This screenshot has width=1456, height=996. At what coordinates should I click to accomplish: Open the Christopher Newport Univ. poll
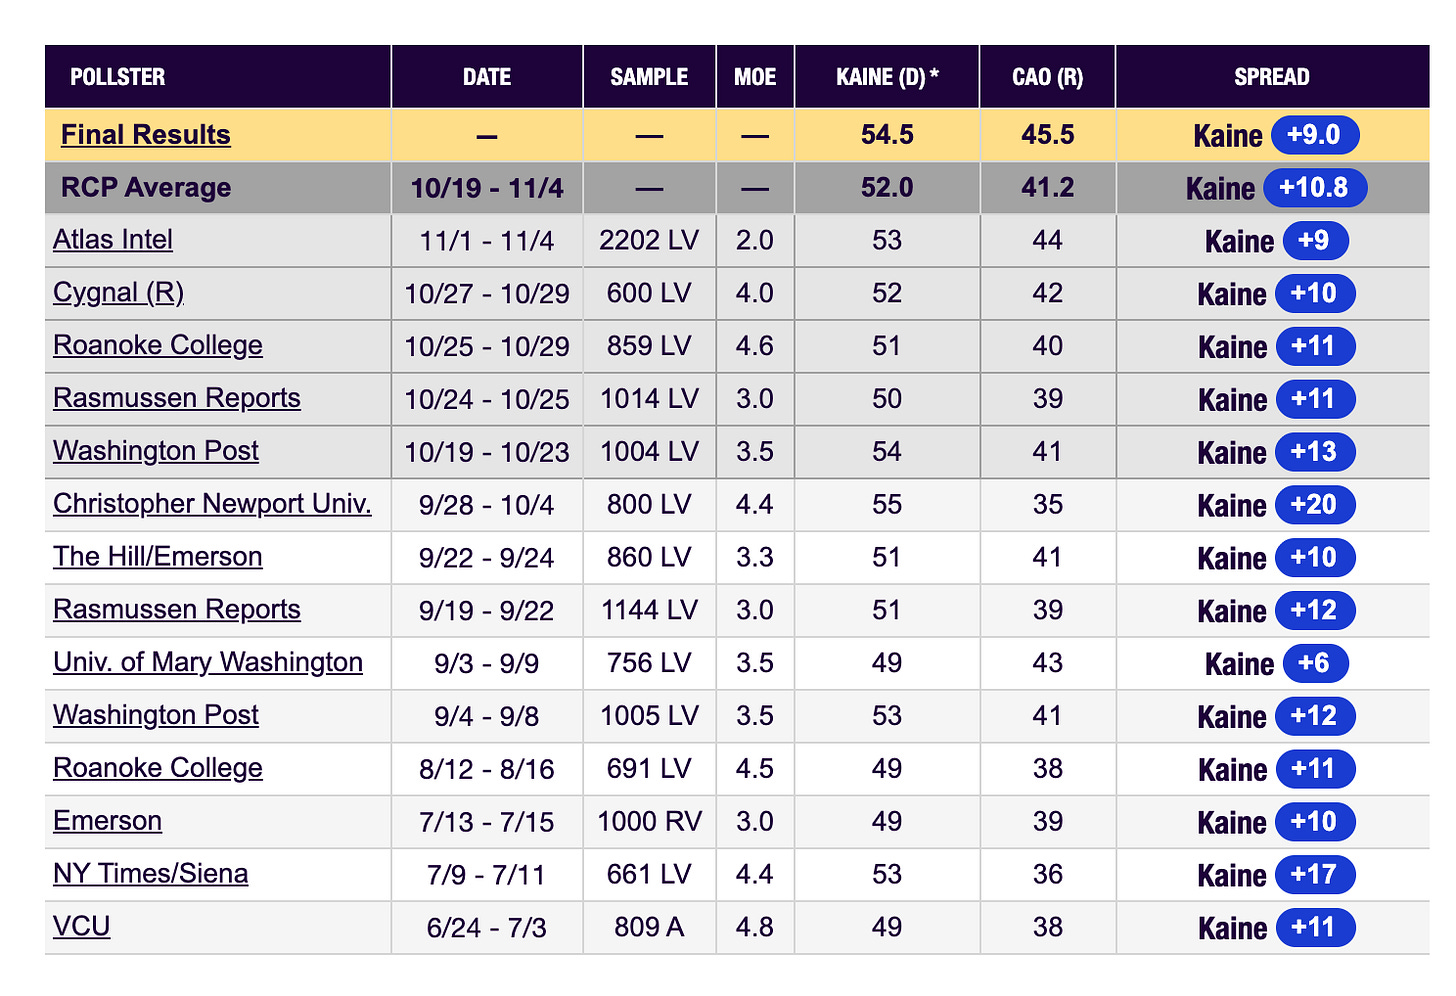click(212, 504)
